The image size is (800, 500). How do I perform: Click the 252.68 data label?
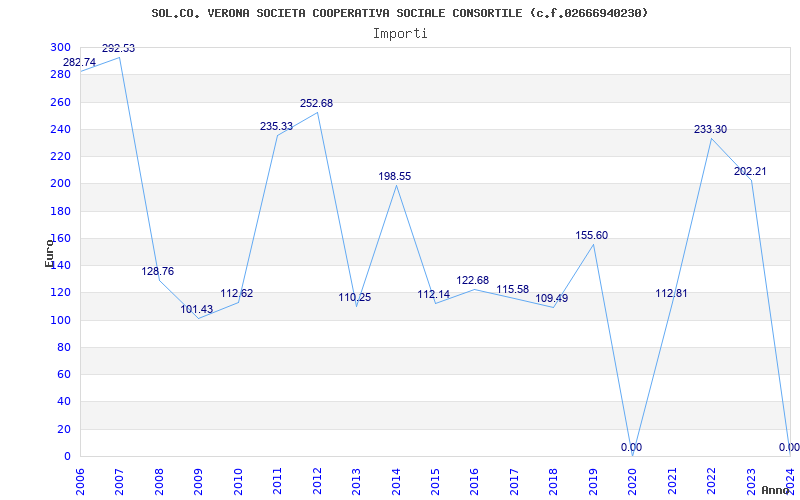(x=316, y=103)
